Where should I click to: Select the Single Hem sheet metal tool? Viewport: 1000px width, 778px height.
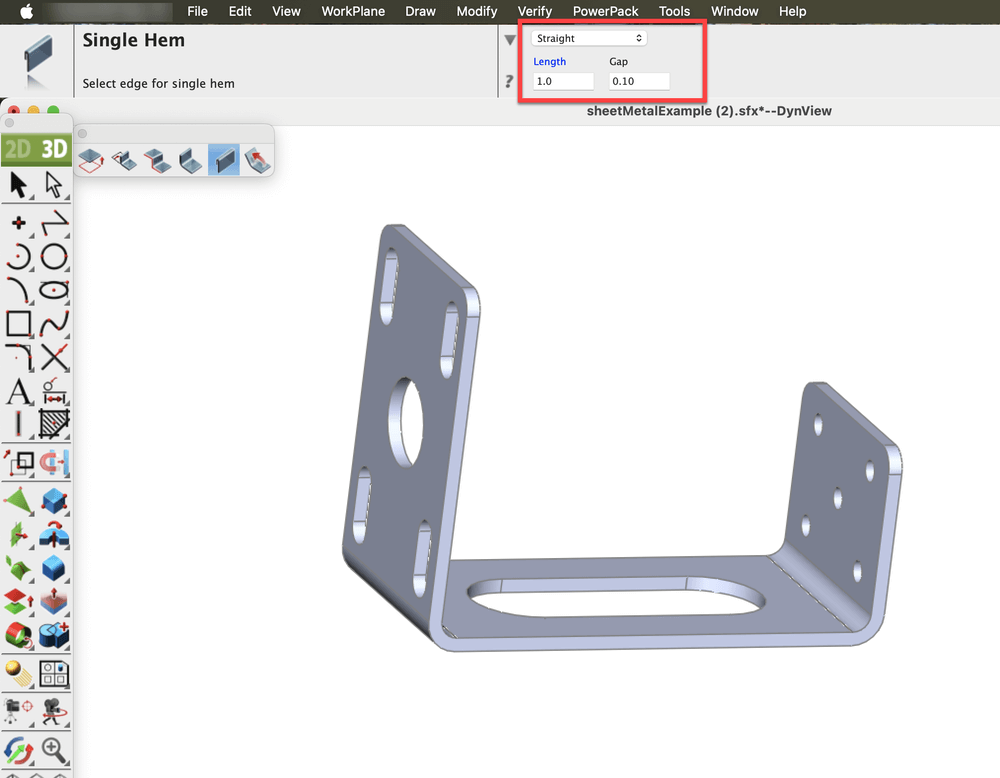point(223,159)
